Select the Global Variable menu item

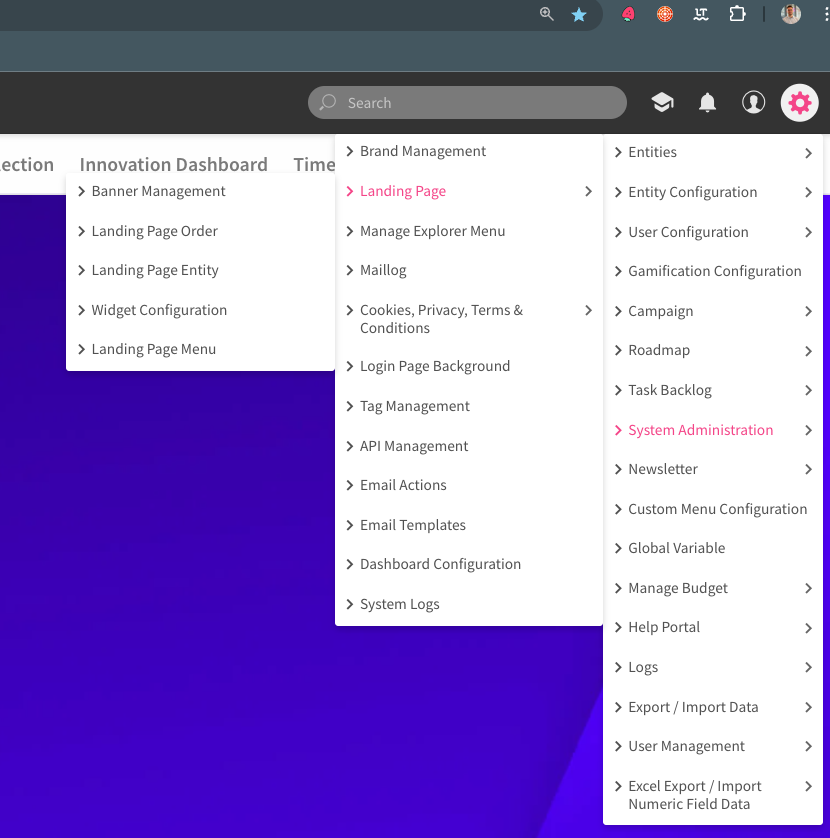tap(676, 548)
